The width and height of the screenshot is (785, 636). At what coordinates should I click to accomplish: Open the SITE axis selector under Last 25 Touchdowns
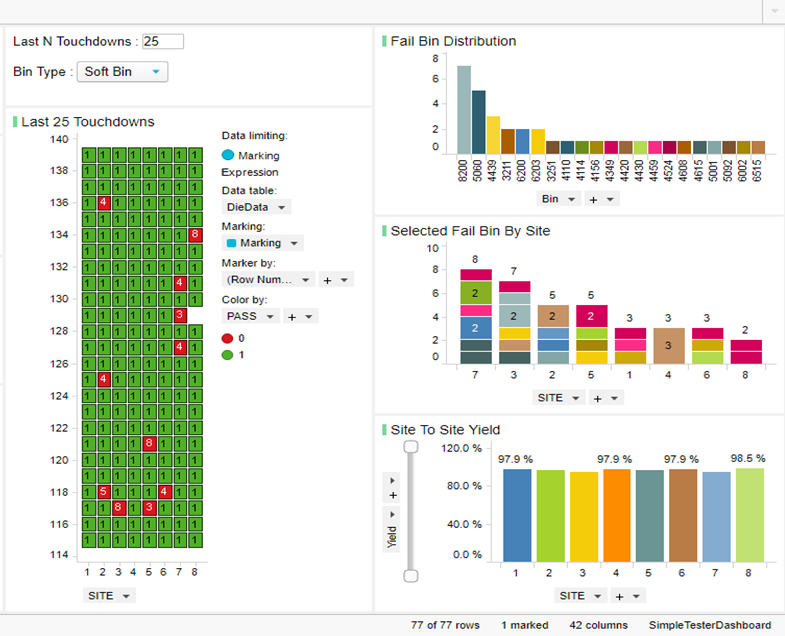pyautogui.click(x=109, y=595)
